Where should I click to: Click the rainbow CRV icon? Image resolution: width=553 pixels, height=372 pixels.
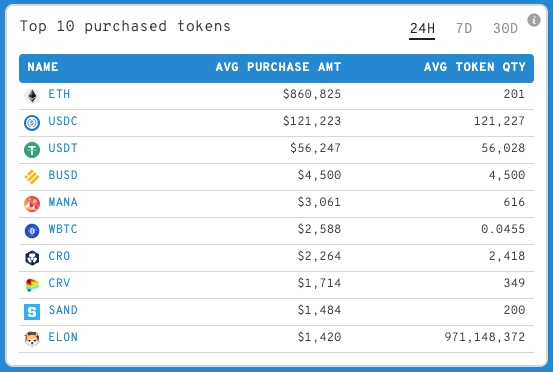click(32, 285)
